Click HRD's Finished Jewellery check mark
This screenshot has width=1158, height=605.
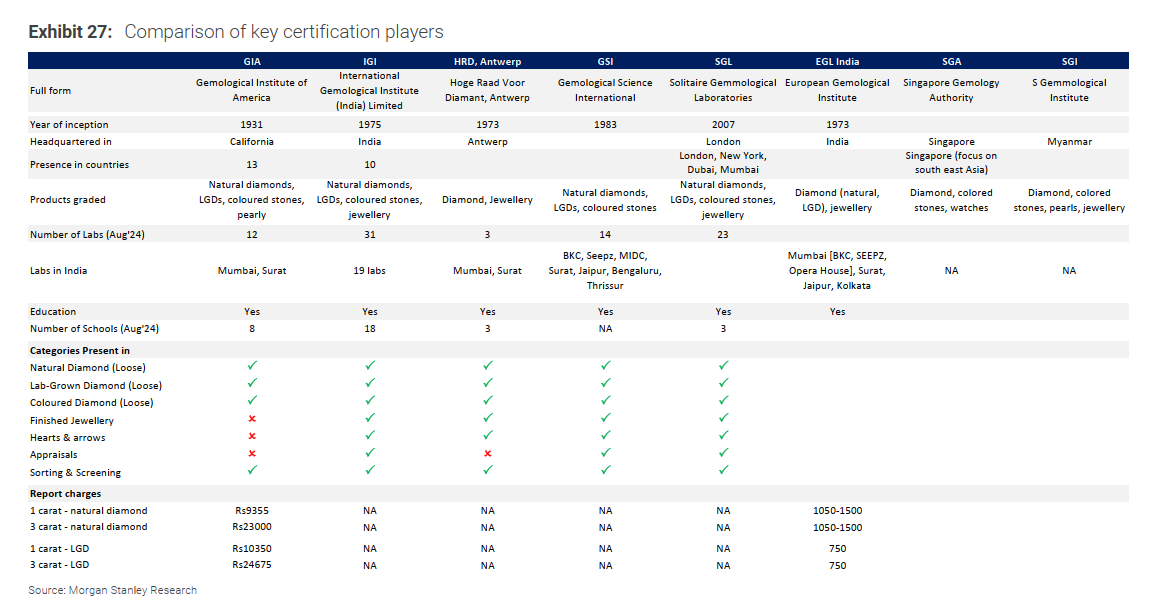point(487,418)
